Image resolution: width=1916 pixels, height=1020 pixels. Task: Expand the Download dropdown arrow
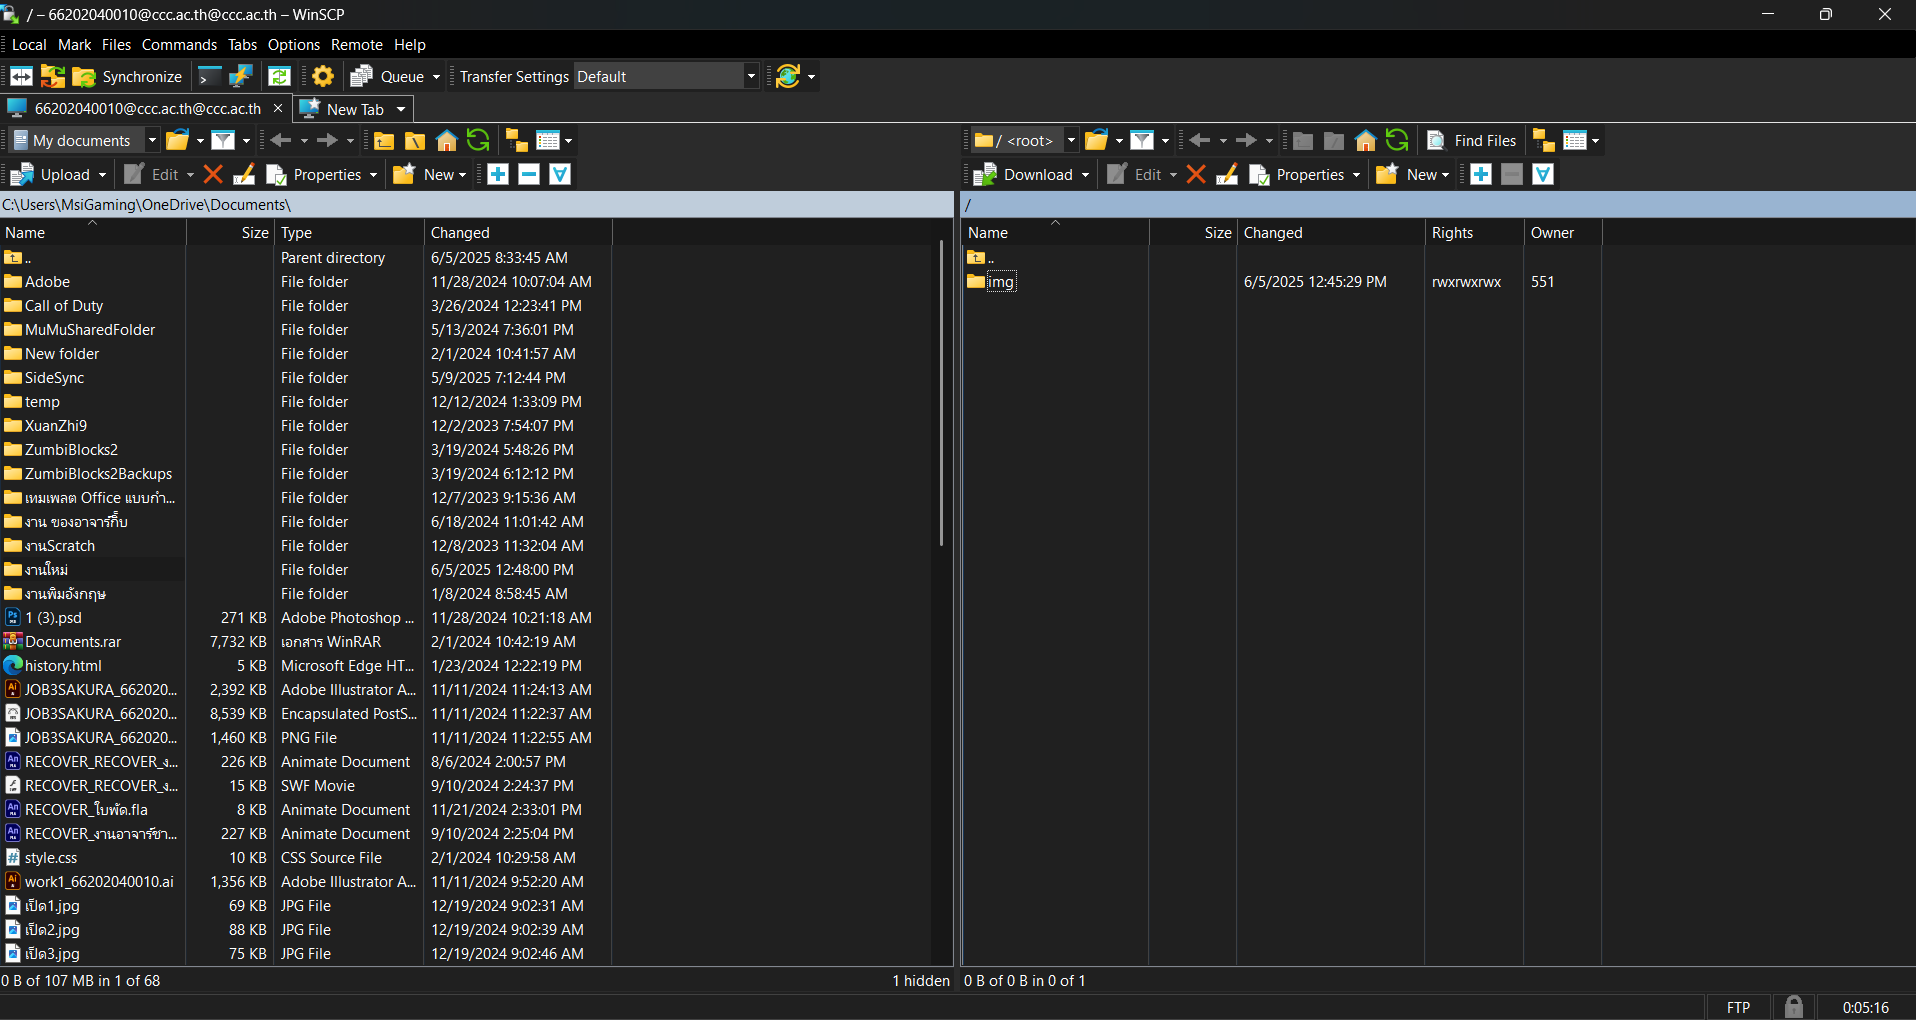point(1085,175)
